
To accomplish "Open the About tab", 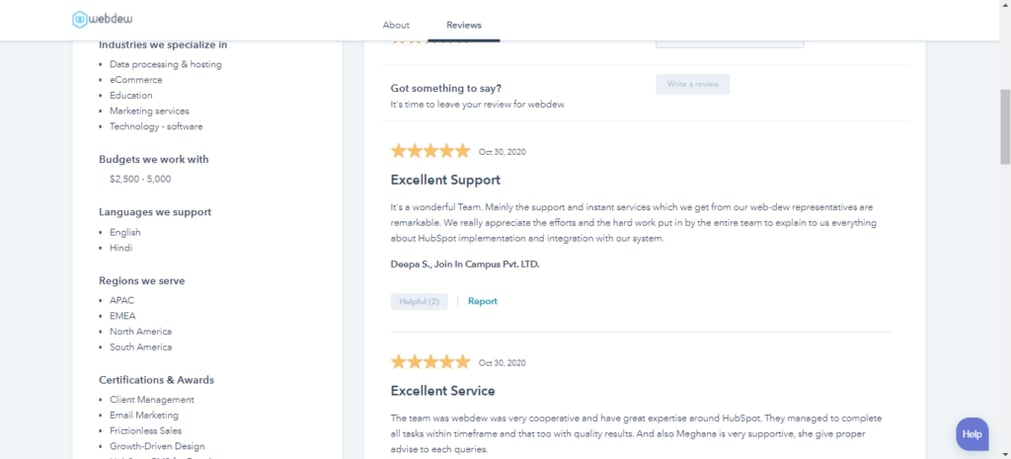I will pyautogui.click(x=396, y=25).
